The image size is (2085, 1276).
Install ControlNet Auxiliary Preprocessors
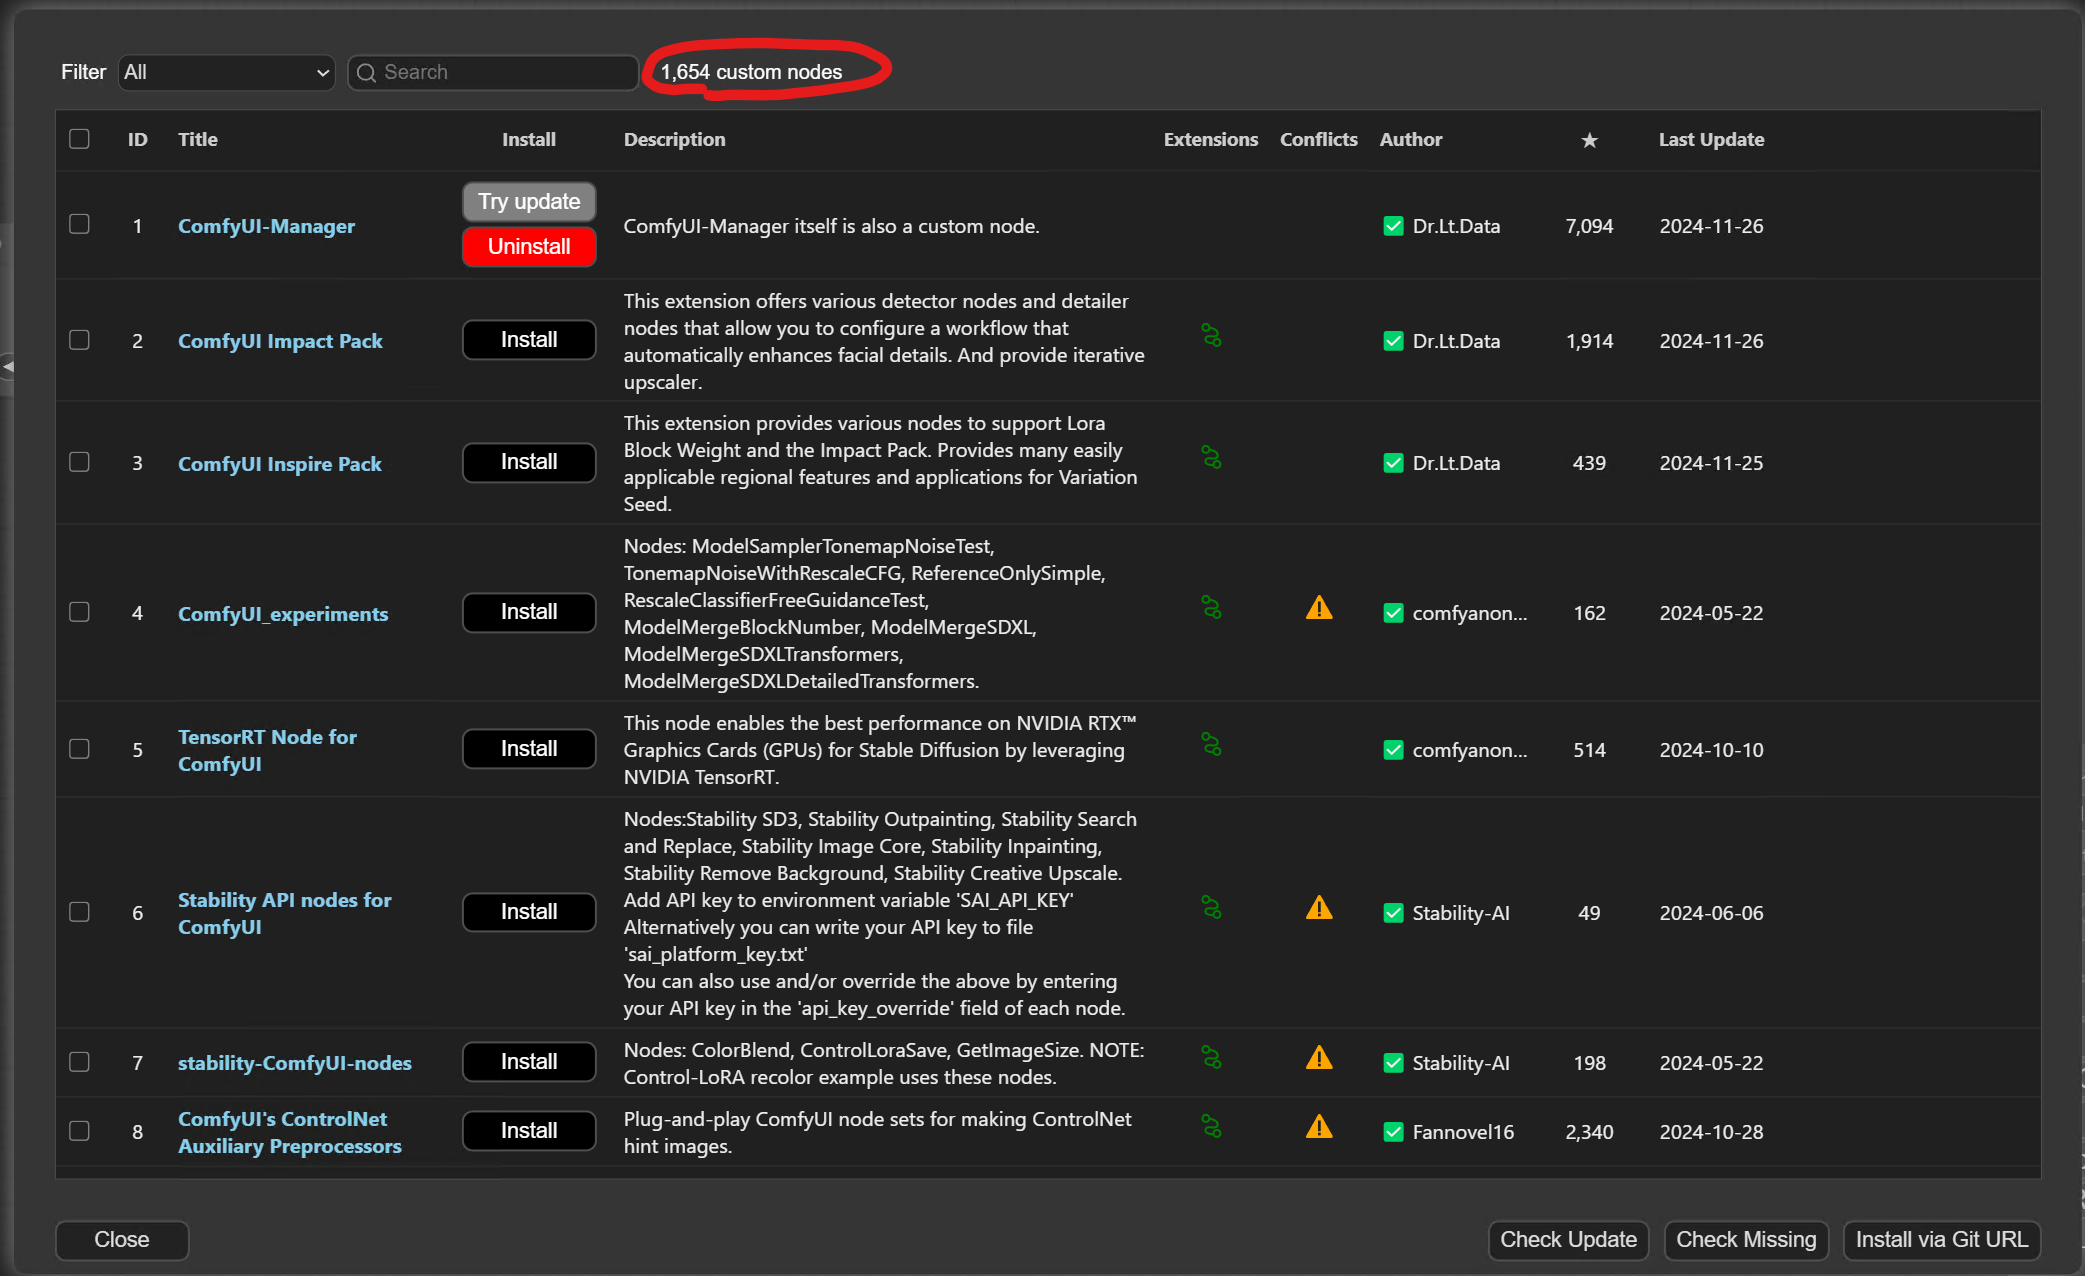529,1131
